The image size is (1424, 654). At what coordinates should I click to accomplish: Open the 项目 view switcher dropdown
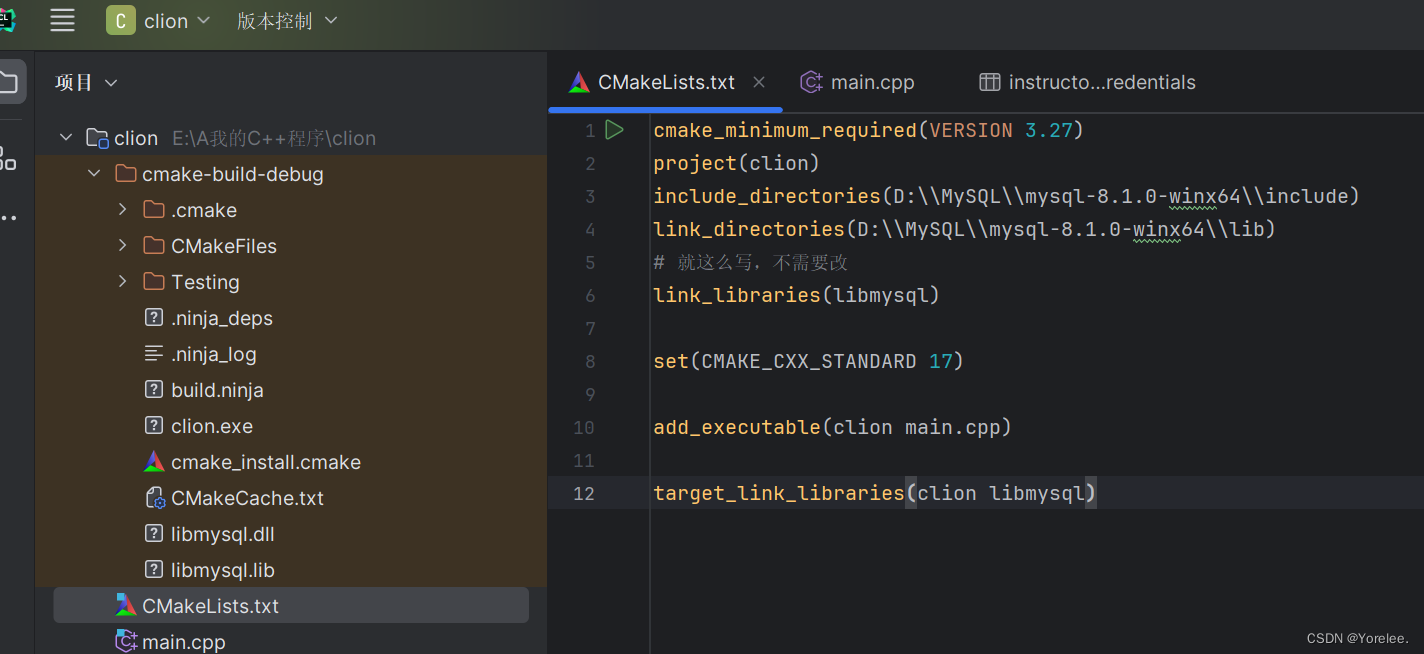86,82
